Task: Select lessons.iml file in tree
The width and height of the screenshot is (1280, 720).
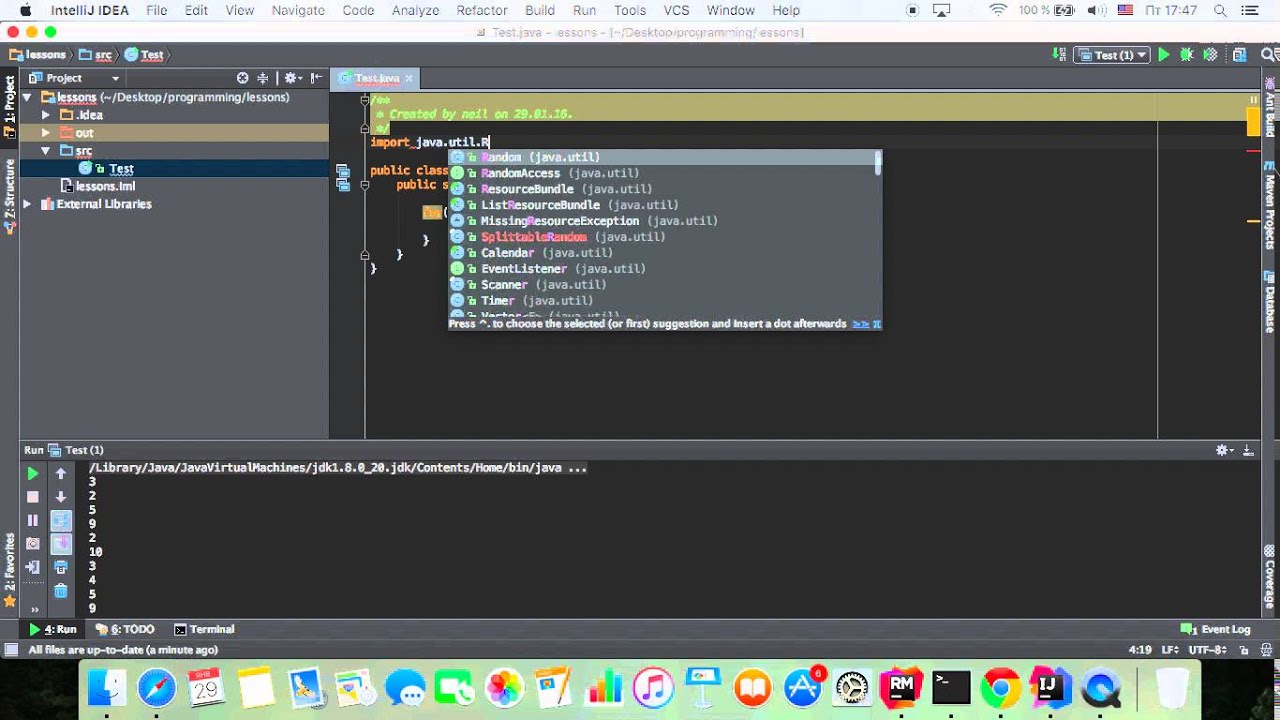Action: [x=105, y=186]
